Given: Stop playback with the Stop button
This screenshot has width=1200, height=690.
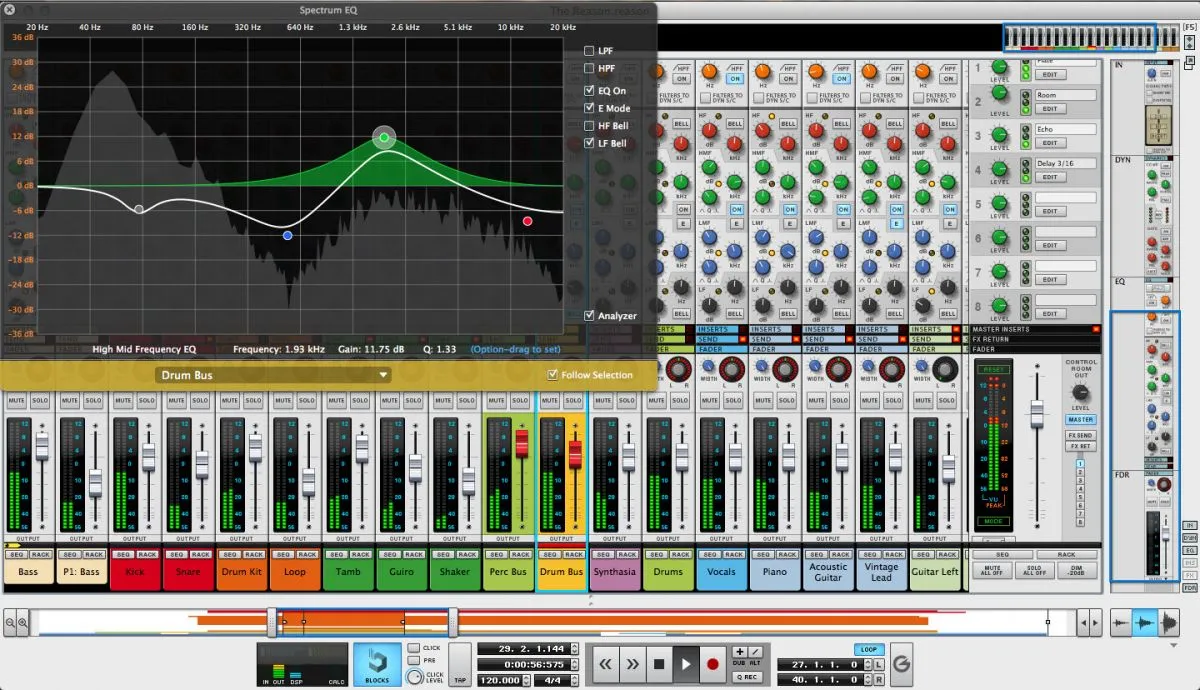Looking at the screenshot, I should pos(659,663).
